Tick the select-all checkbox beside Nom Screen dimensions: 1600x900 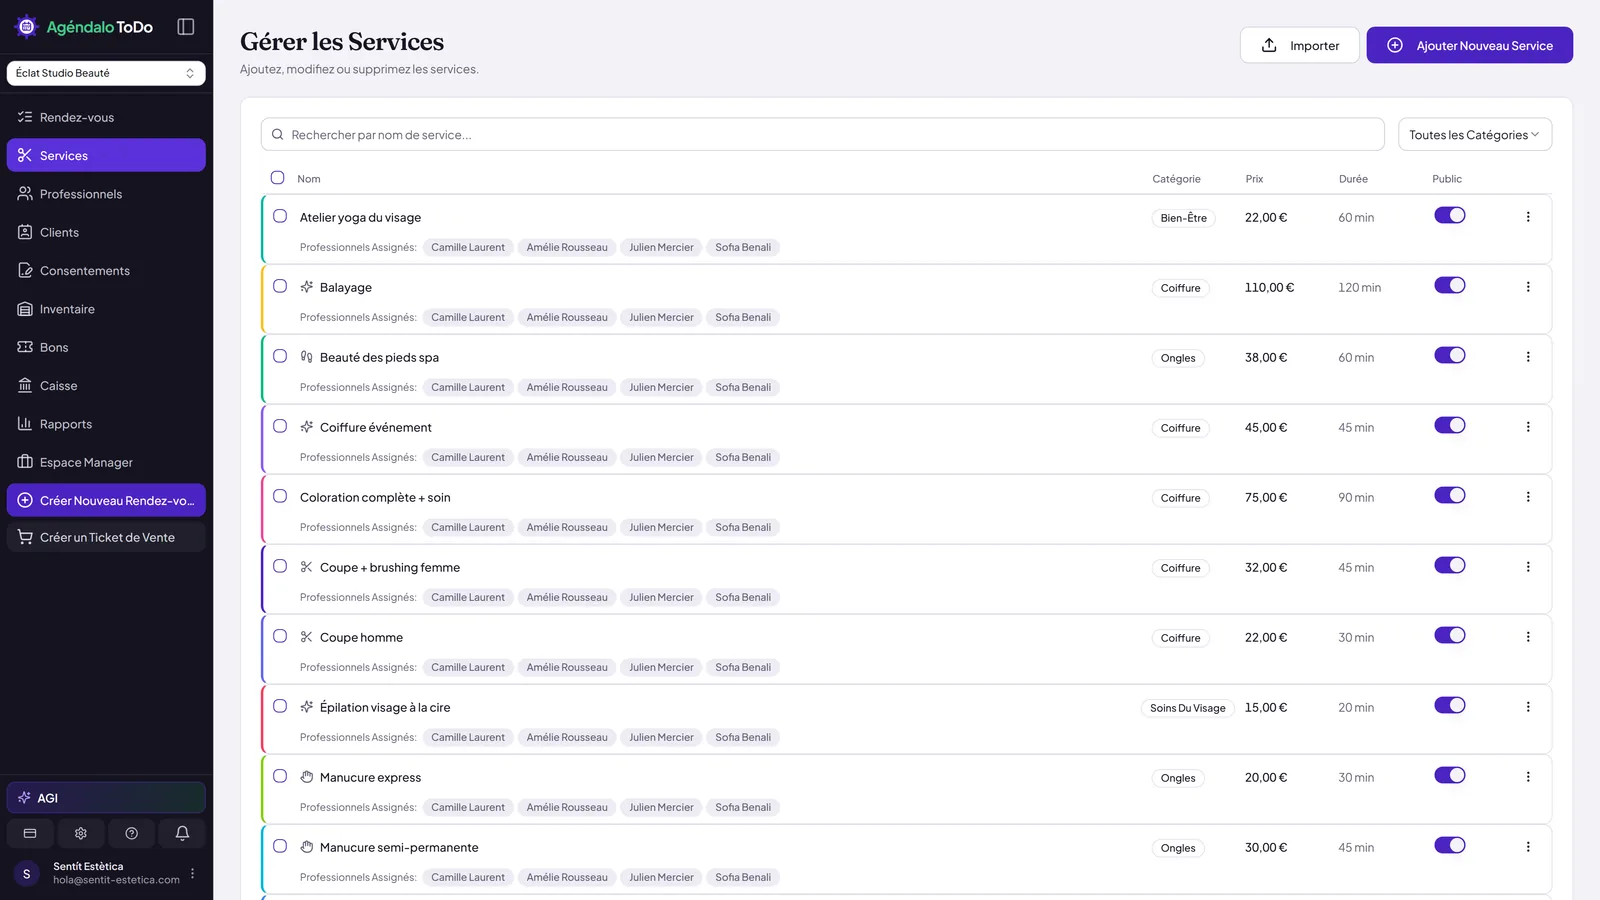(x=278, y=178)
